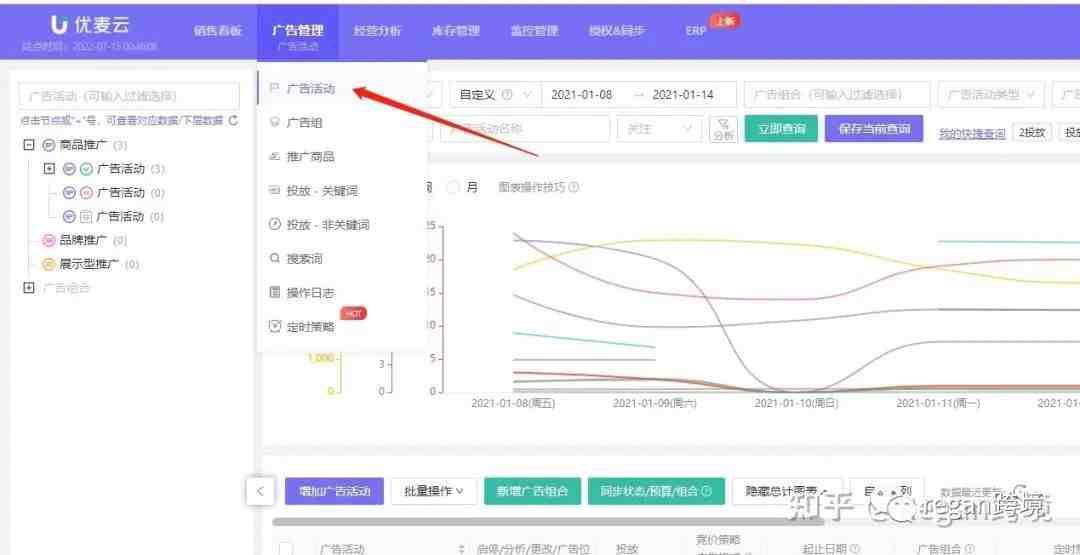The height and width of the screenshot is (555, 1080).
Task: Open the 隐藏总计图表 dropdown button
Action: pos(787,491)
